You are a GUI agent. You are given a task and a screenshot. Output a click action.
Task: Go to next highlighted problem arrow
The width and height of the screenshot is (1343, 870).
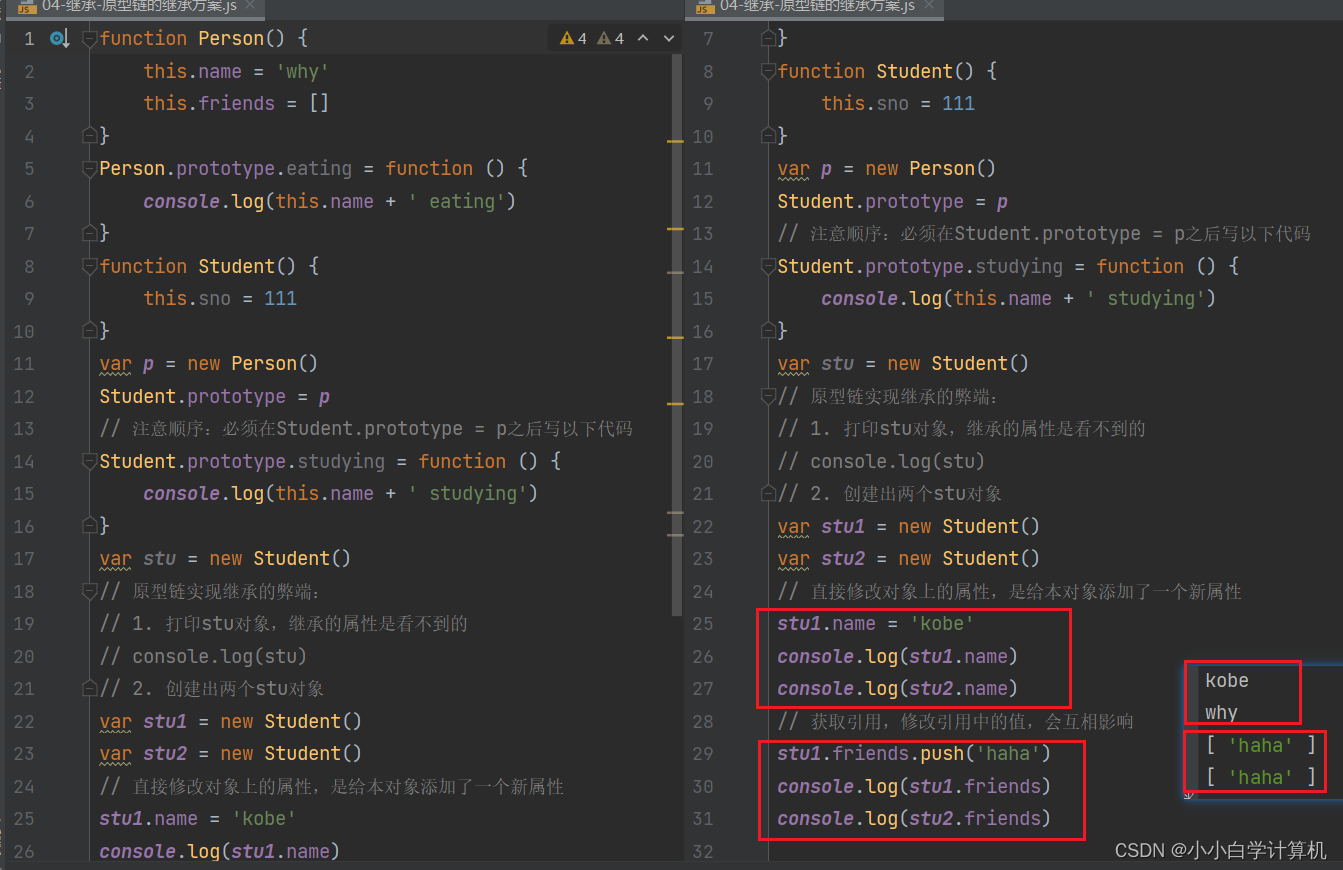click(x=669, y=39)
